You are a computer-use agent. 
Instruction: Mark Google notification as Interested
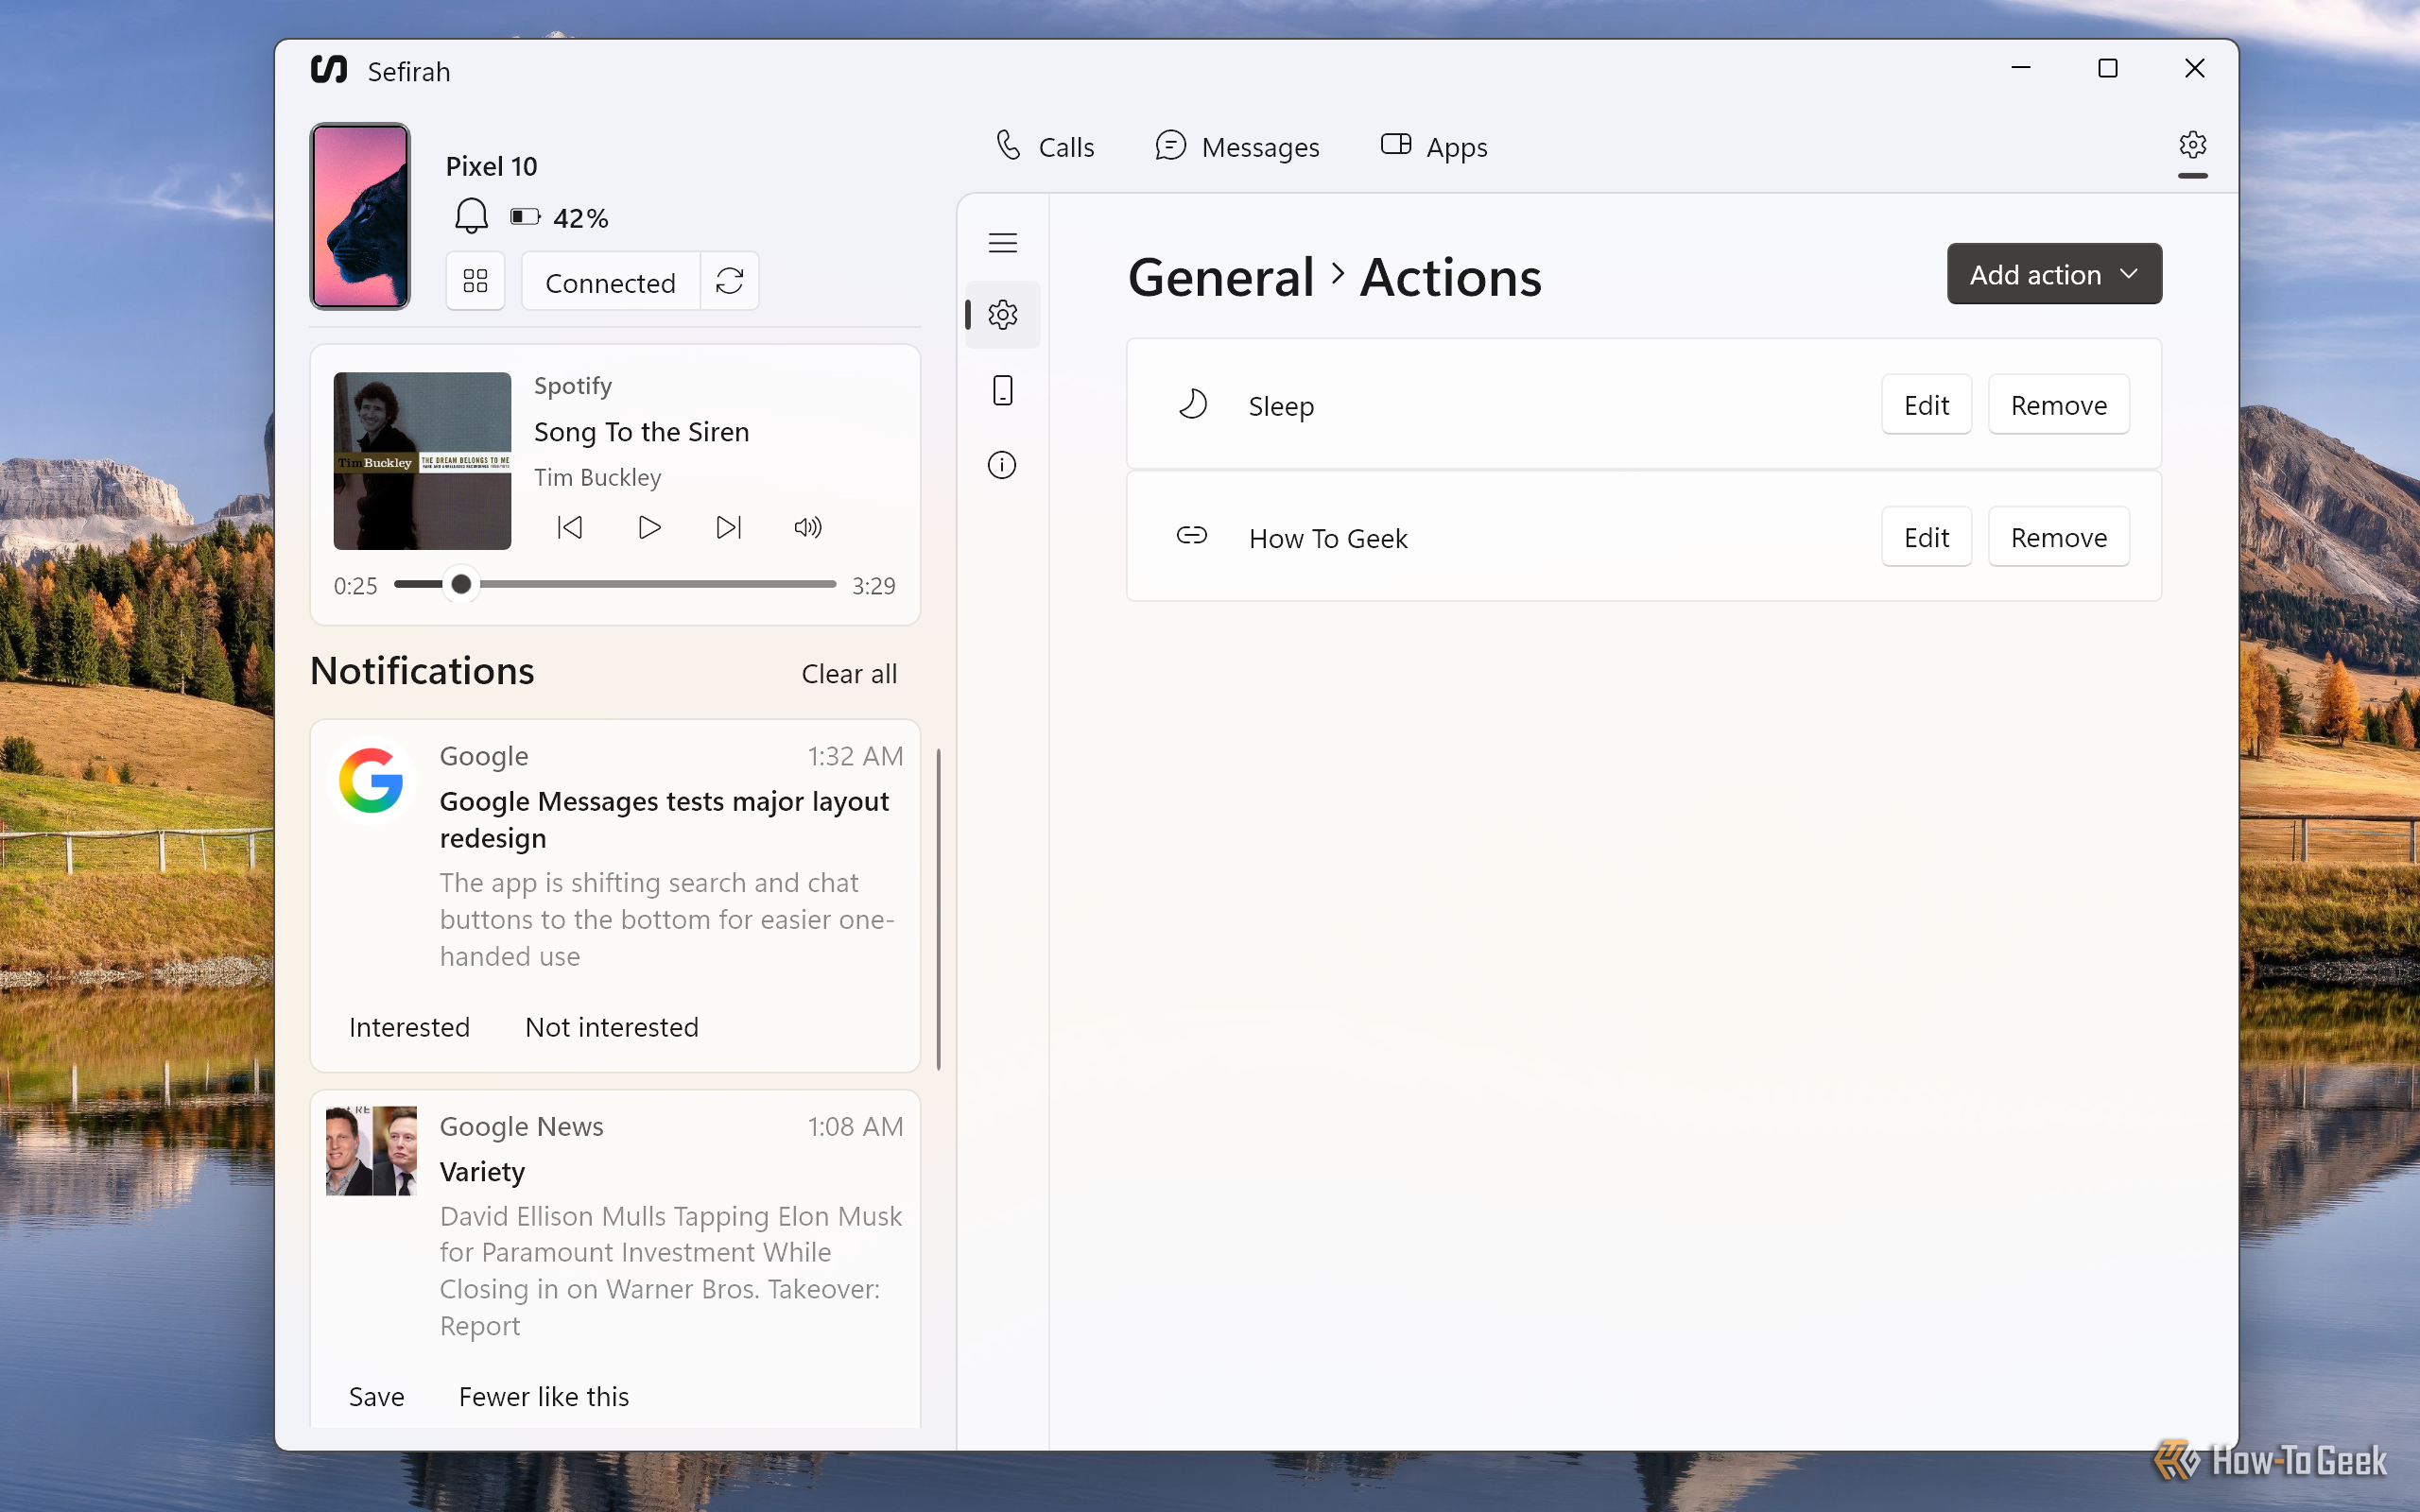click(409, 1027)
